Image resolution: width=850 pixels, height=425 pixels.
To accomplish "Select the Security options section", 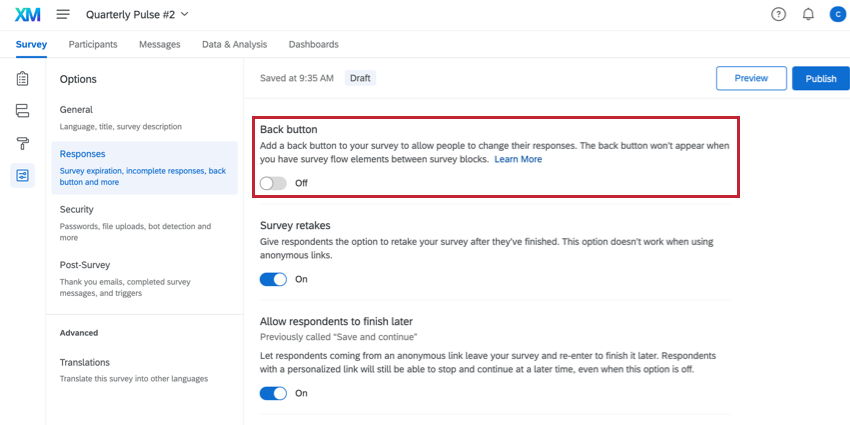I will click(x=144, y=223).
